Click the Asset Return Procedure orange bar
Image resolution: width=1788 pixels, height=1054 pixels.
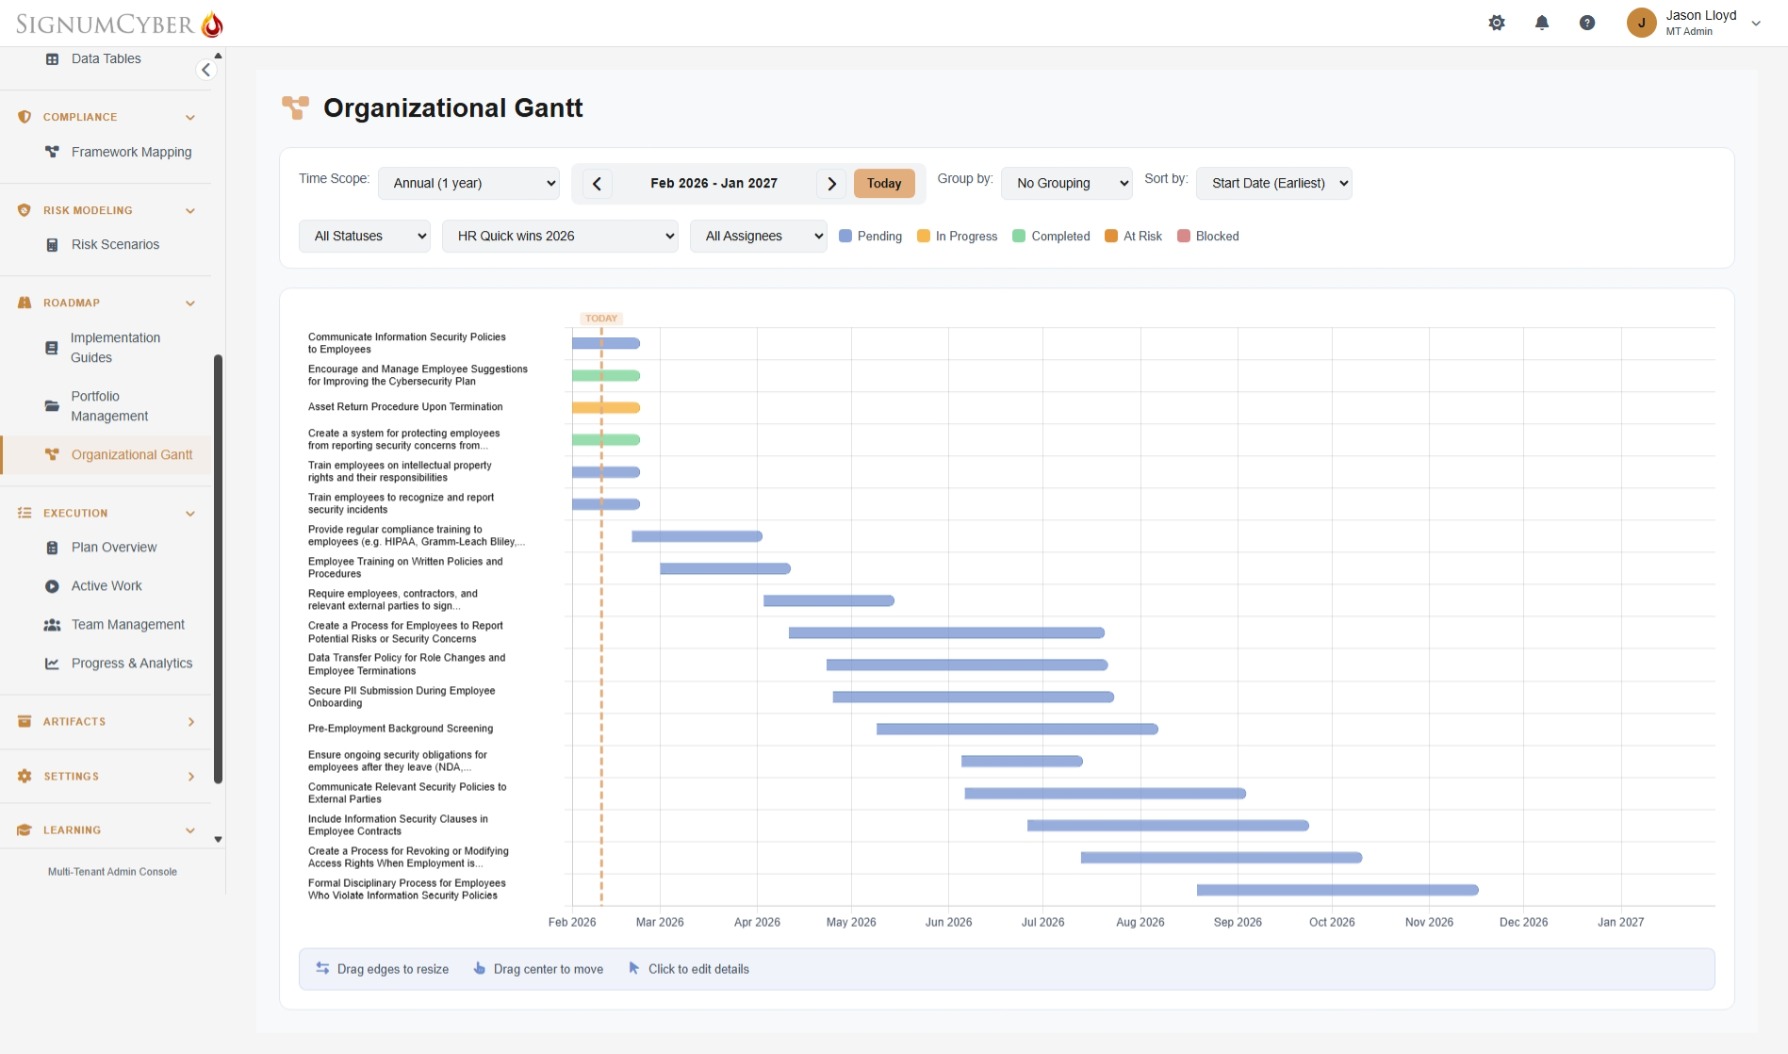pos(605,407)
